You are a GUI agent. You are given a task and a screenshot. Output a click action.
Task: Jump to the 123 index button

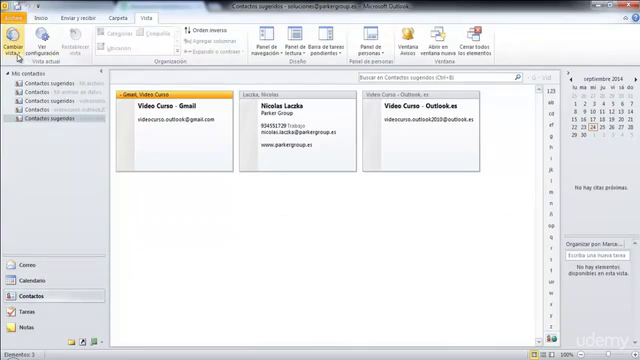click(x=551, y=91)
